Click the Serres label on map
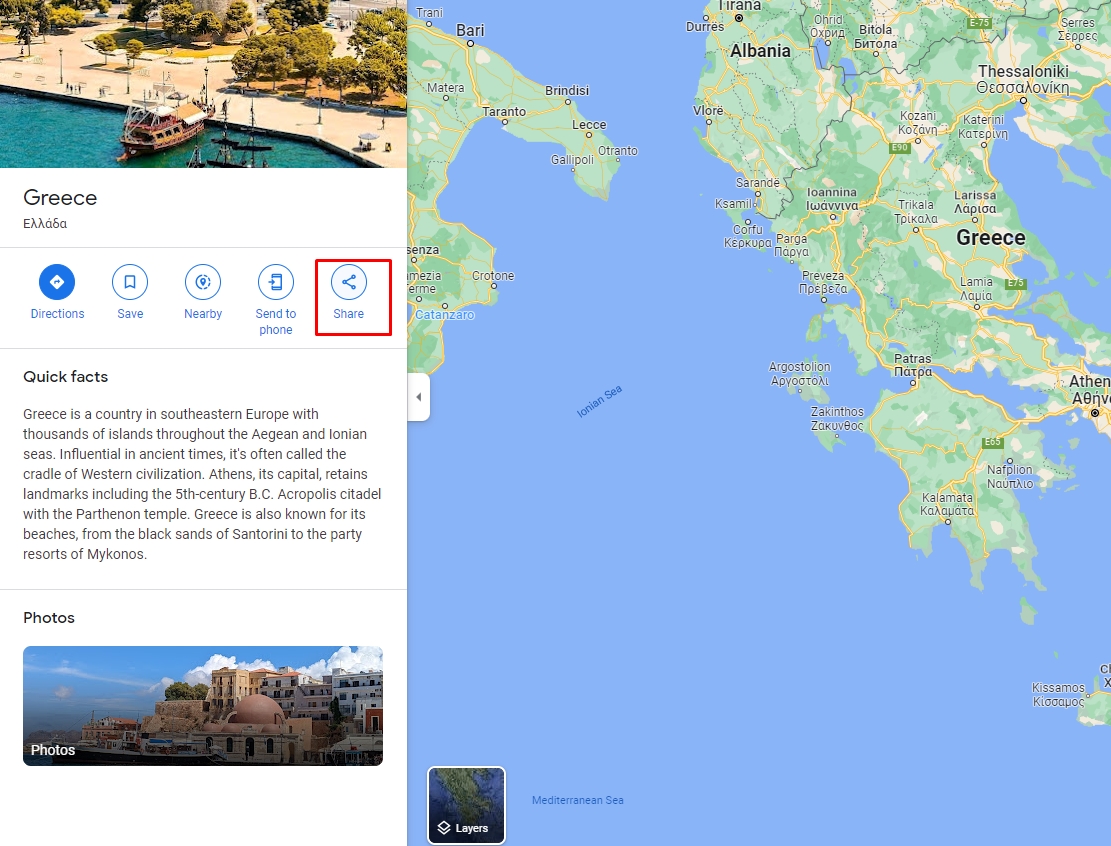This screenshot has height=846, width=1111. 1078,29
